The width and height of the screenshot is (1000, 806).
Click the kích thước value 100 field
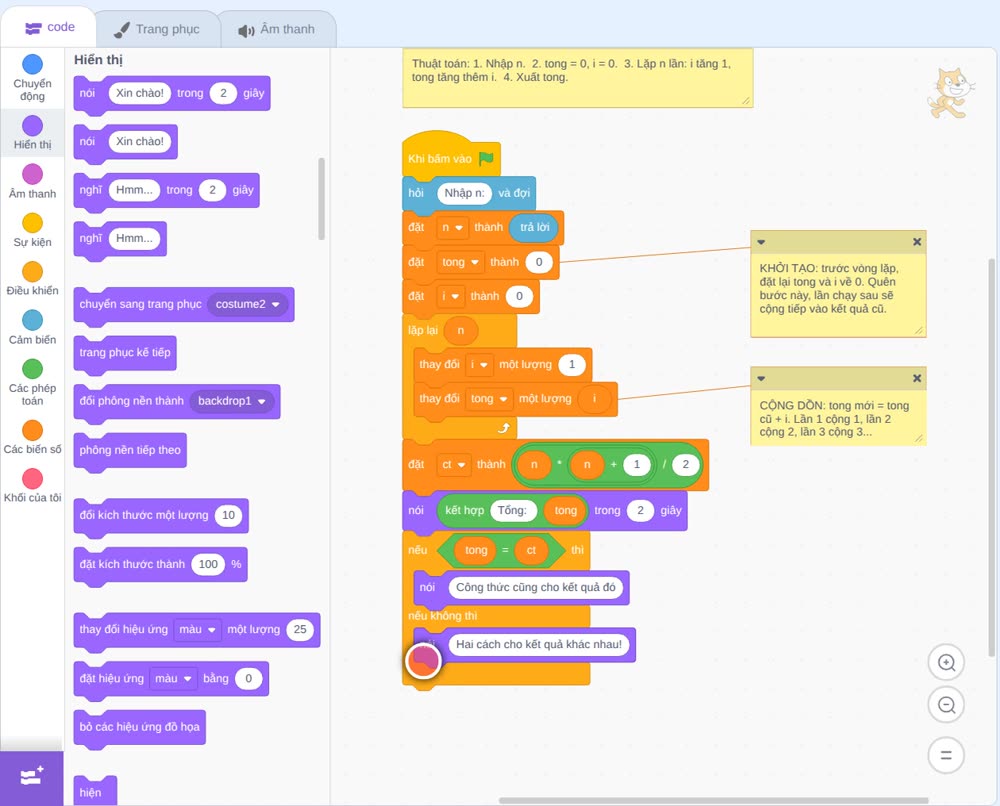[208, 564]
